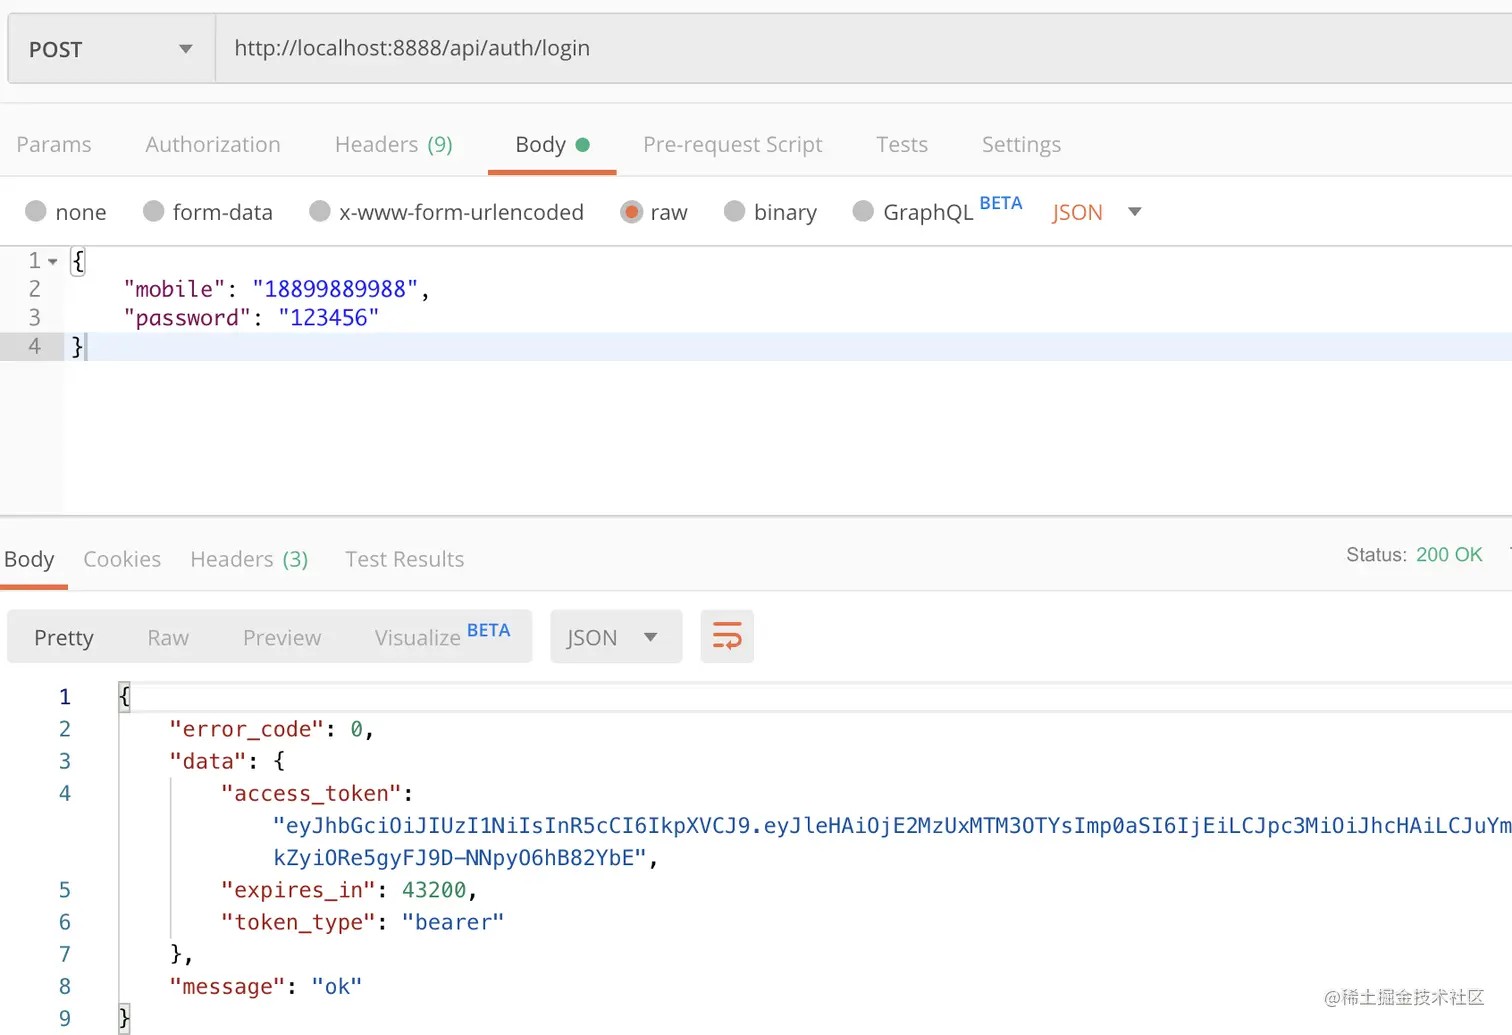
Task: Open response JSON format dropdown
Action: [x=616, y=637]
